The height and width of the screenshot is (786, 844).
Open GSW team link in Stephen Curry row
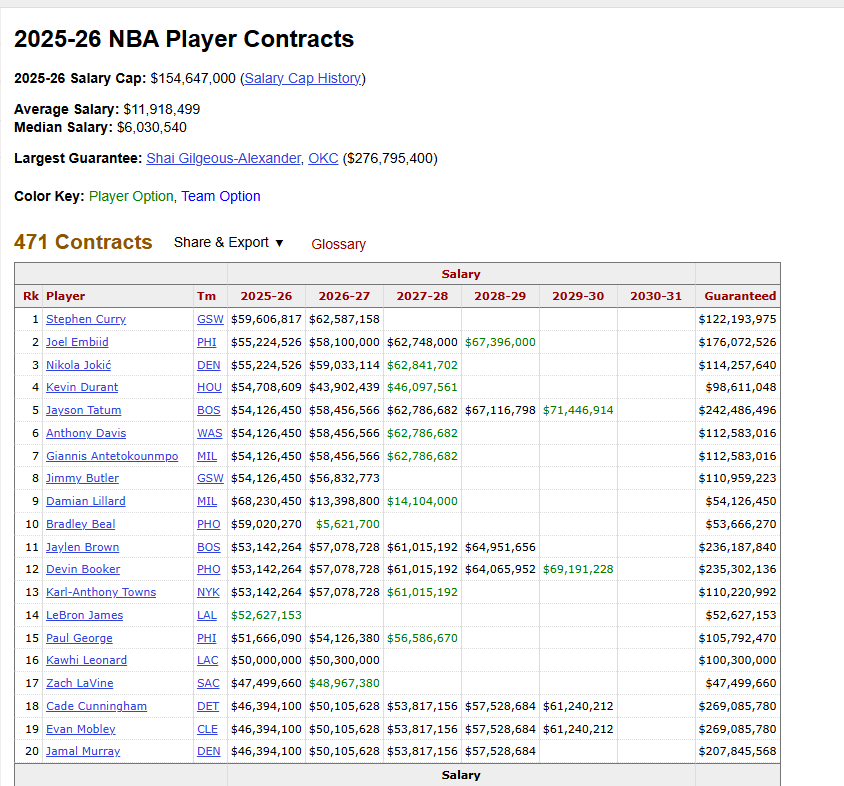[x=210, y=319]
